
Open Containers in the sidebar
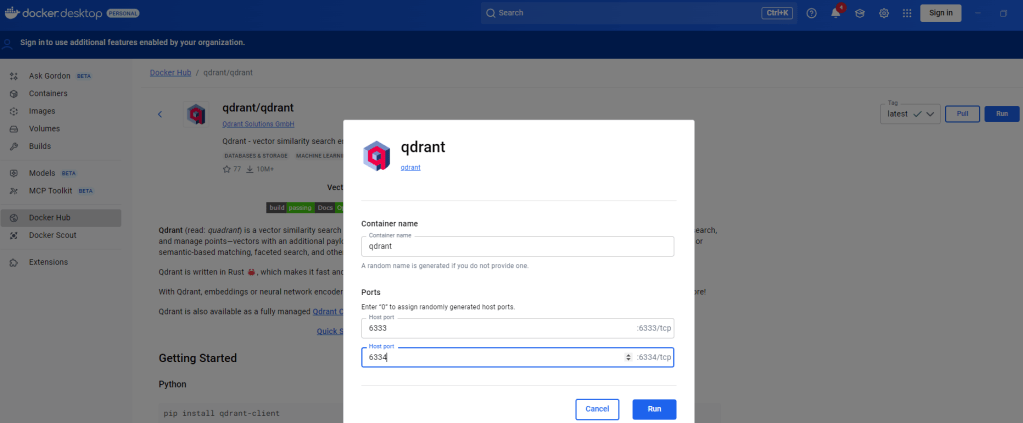[x=48, y=93]
